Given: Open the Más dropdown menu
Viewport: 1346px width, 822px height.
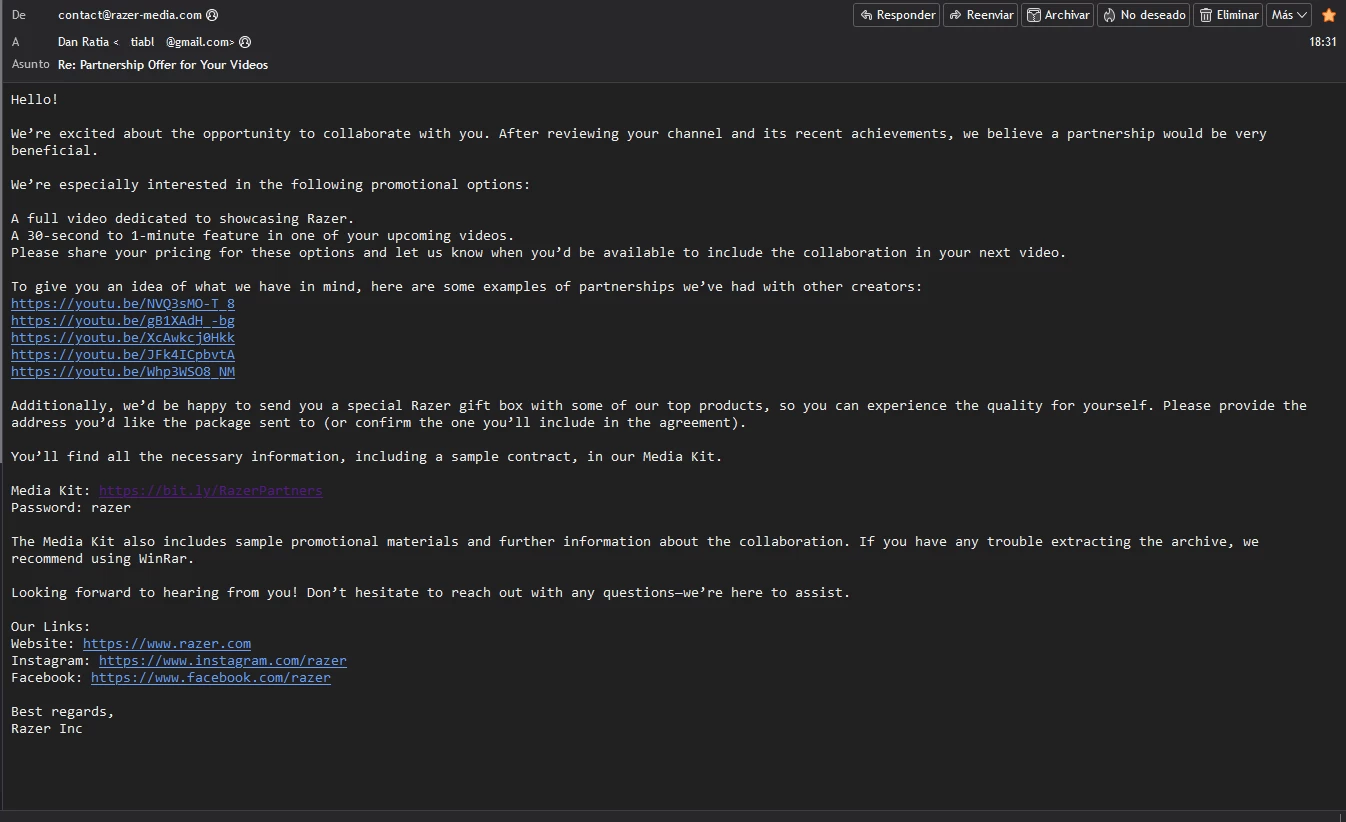Looking at the screenshot, I should (x=1289, y=15).
